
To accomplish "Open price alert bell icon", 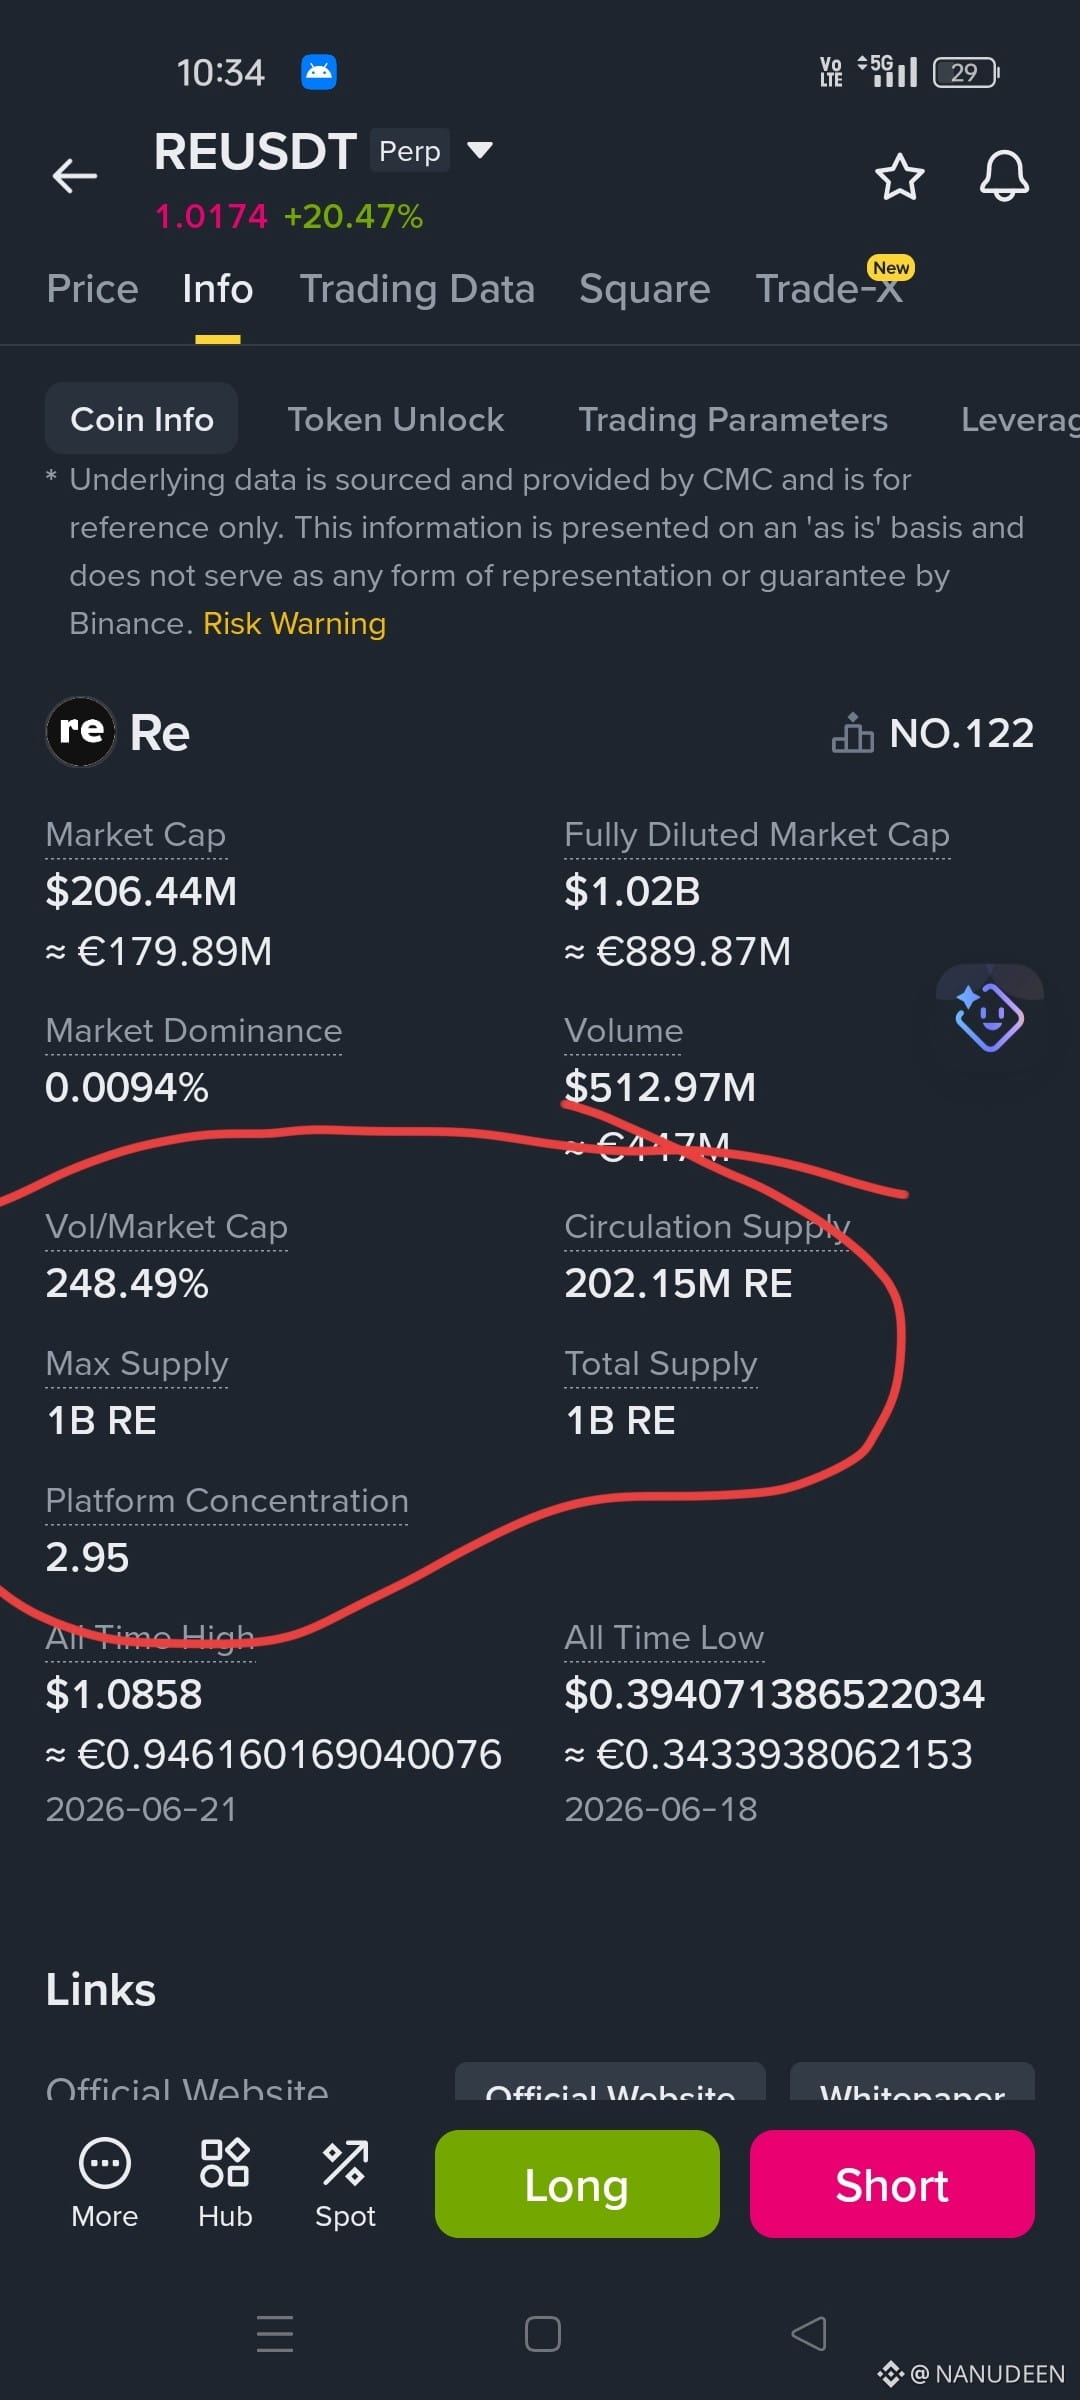I will pos(1004,177).
